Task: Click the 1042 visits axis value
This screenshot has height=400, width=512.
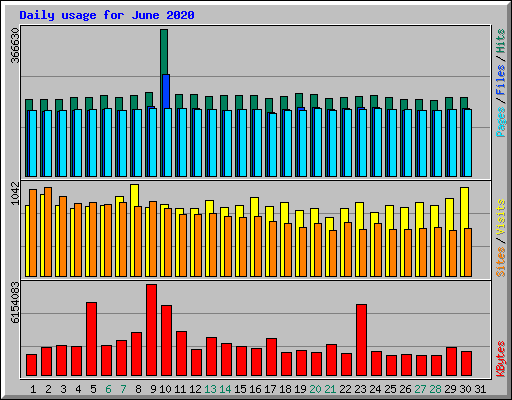Action: tap(15, 193)
